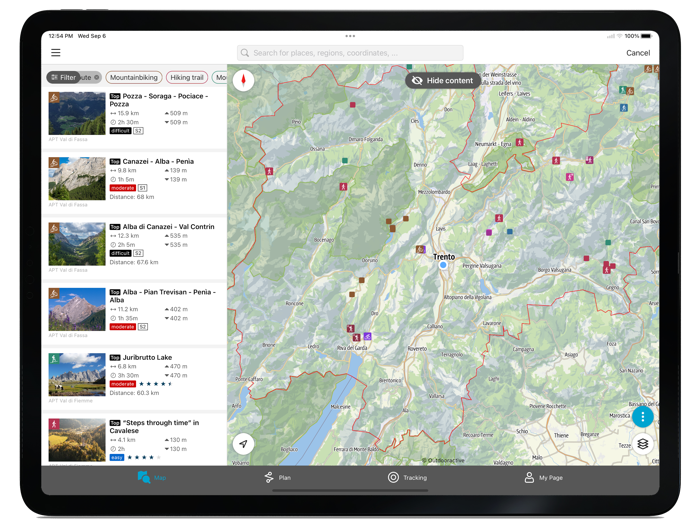Tap 'Distance: 60.3 km' text

click(x=134, y=393)
